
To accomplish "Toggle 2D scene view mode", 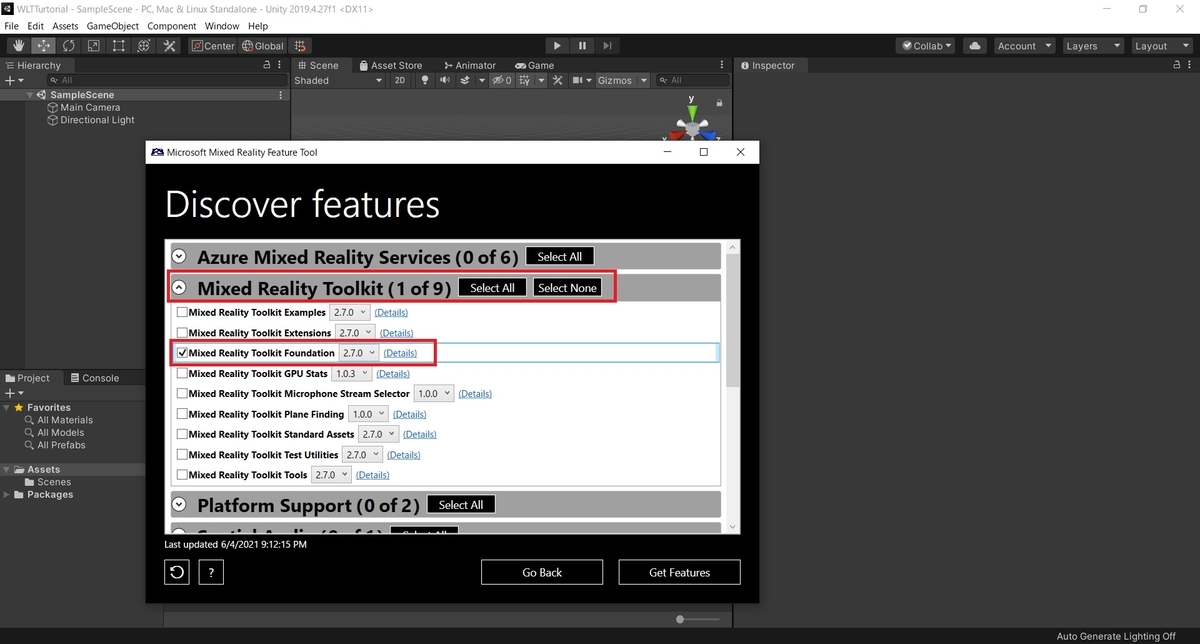I will 400,80.
